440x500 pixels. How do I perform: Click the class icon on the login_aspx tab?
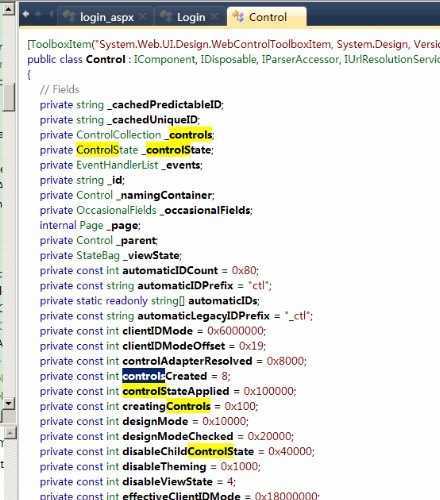click(69, 16)
